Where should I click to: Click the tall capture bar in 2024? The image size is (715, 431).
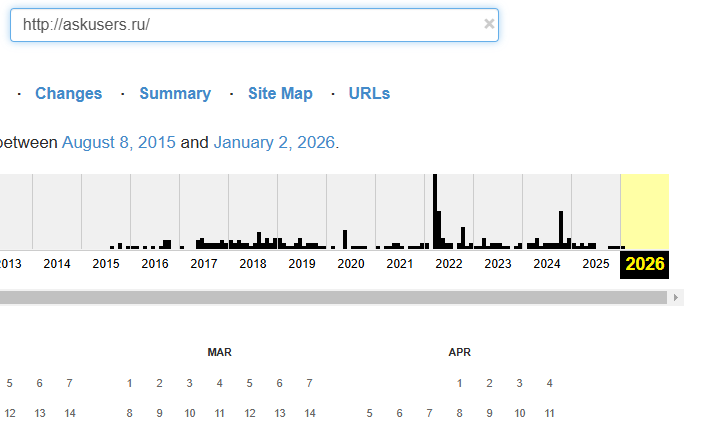click(561, 230)
